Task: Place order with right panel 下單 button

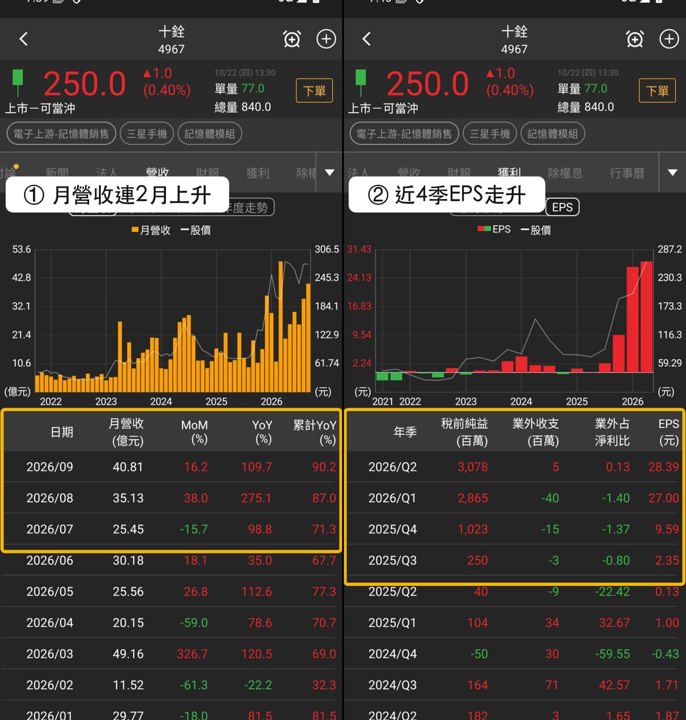Action: click(658, 90)
